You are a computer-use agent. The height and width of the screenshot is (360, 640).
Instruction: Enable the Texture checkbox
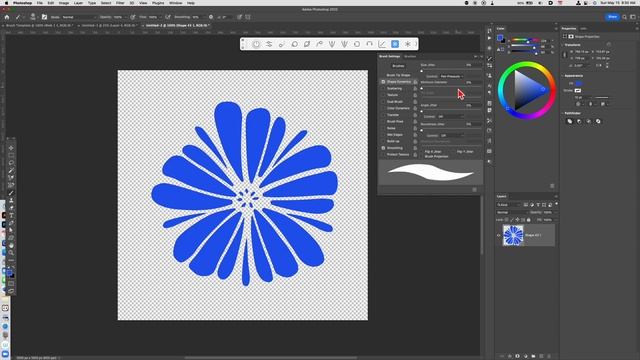click(x=383, y=95)
